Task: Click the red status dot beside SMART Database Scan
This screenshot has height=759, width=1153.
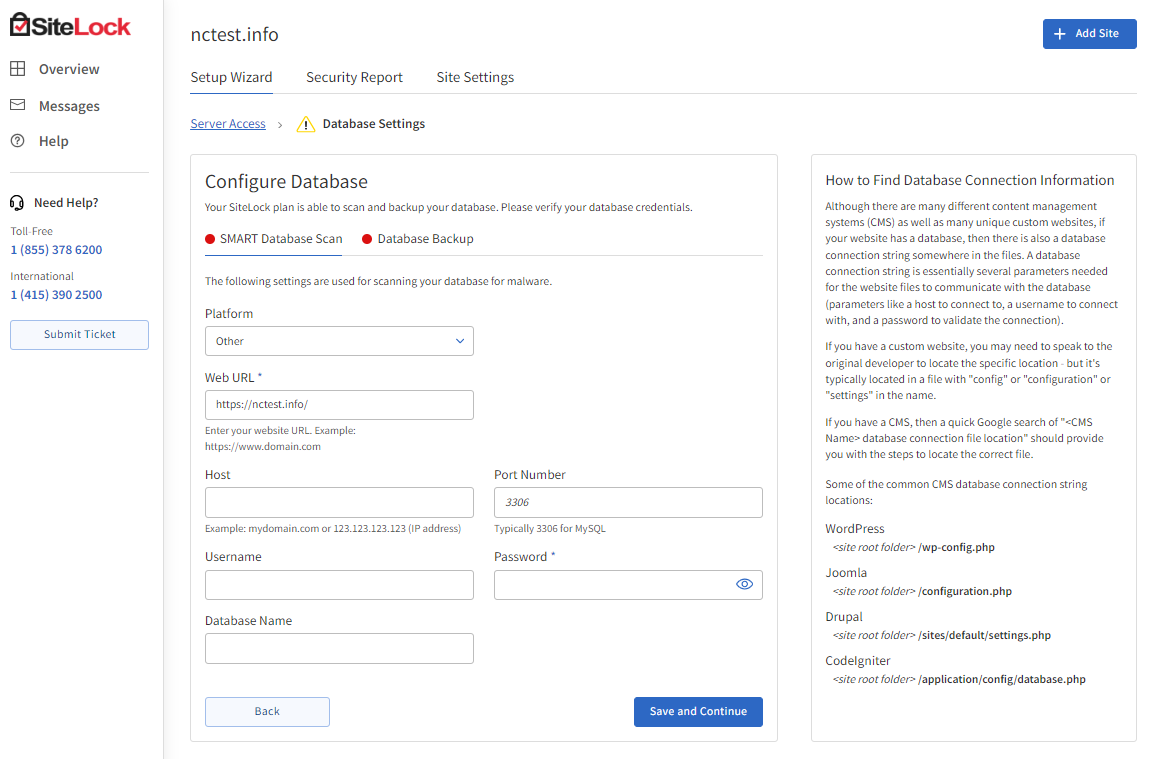Action: point(210,239)
